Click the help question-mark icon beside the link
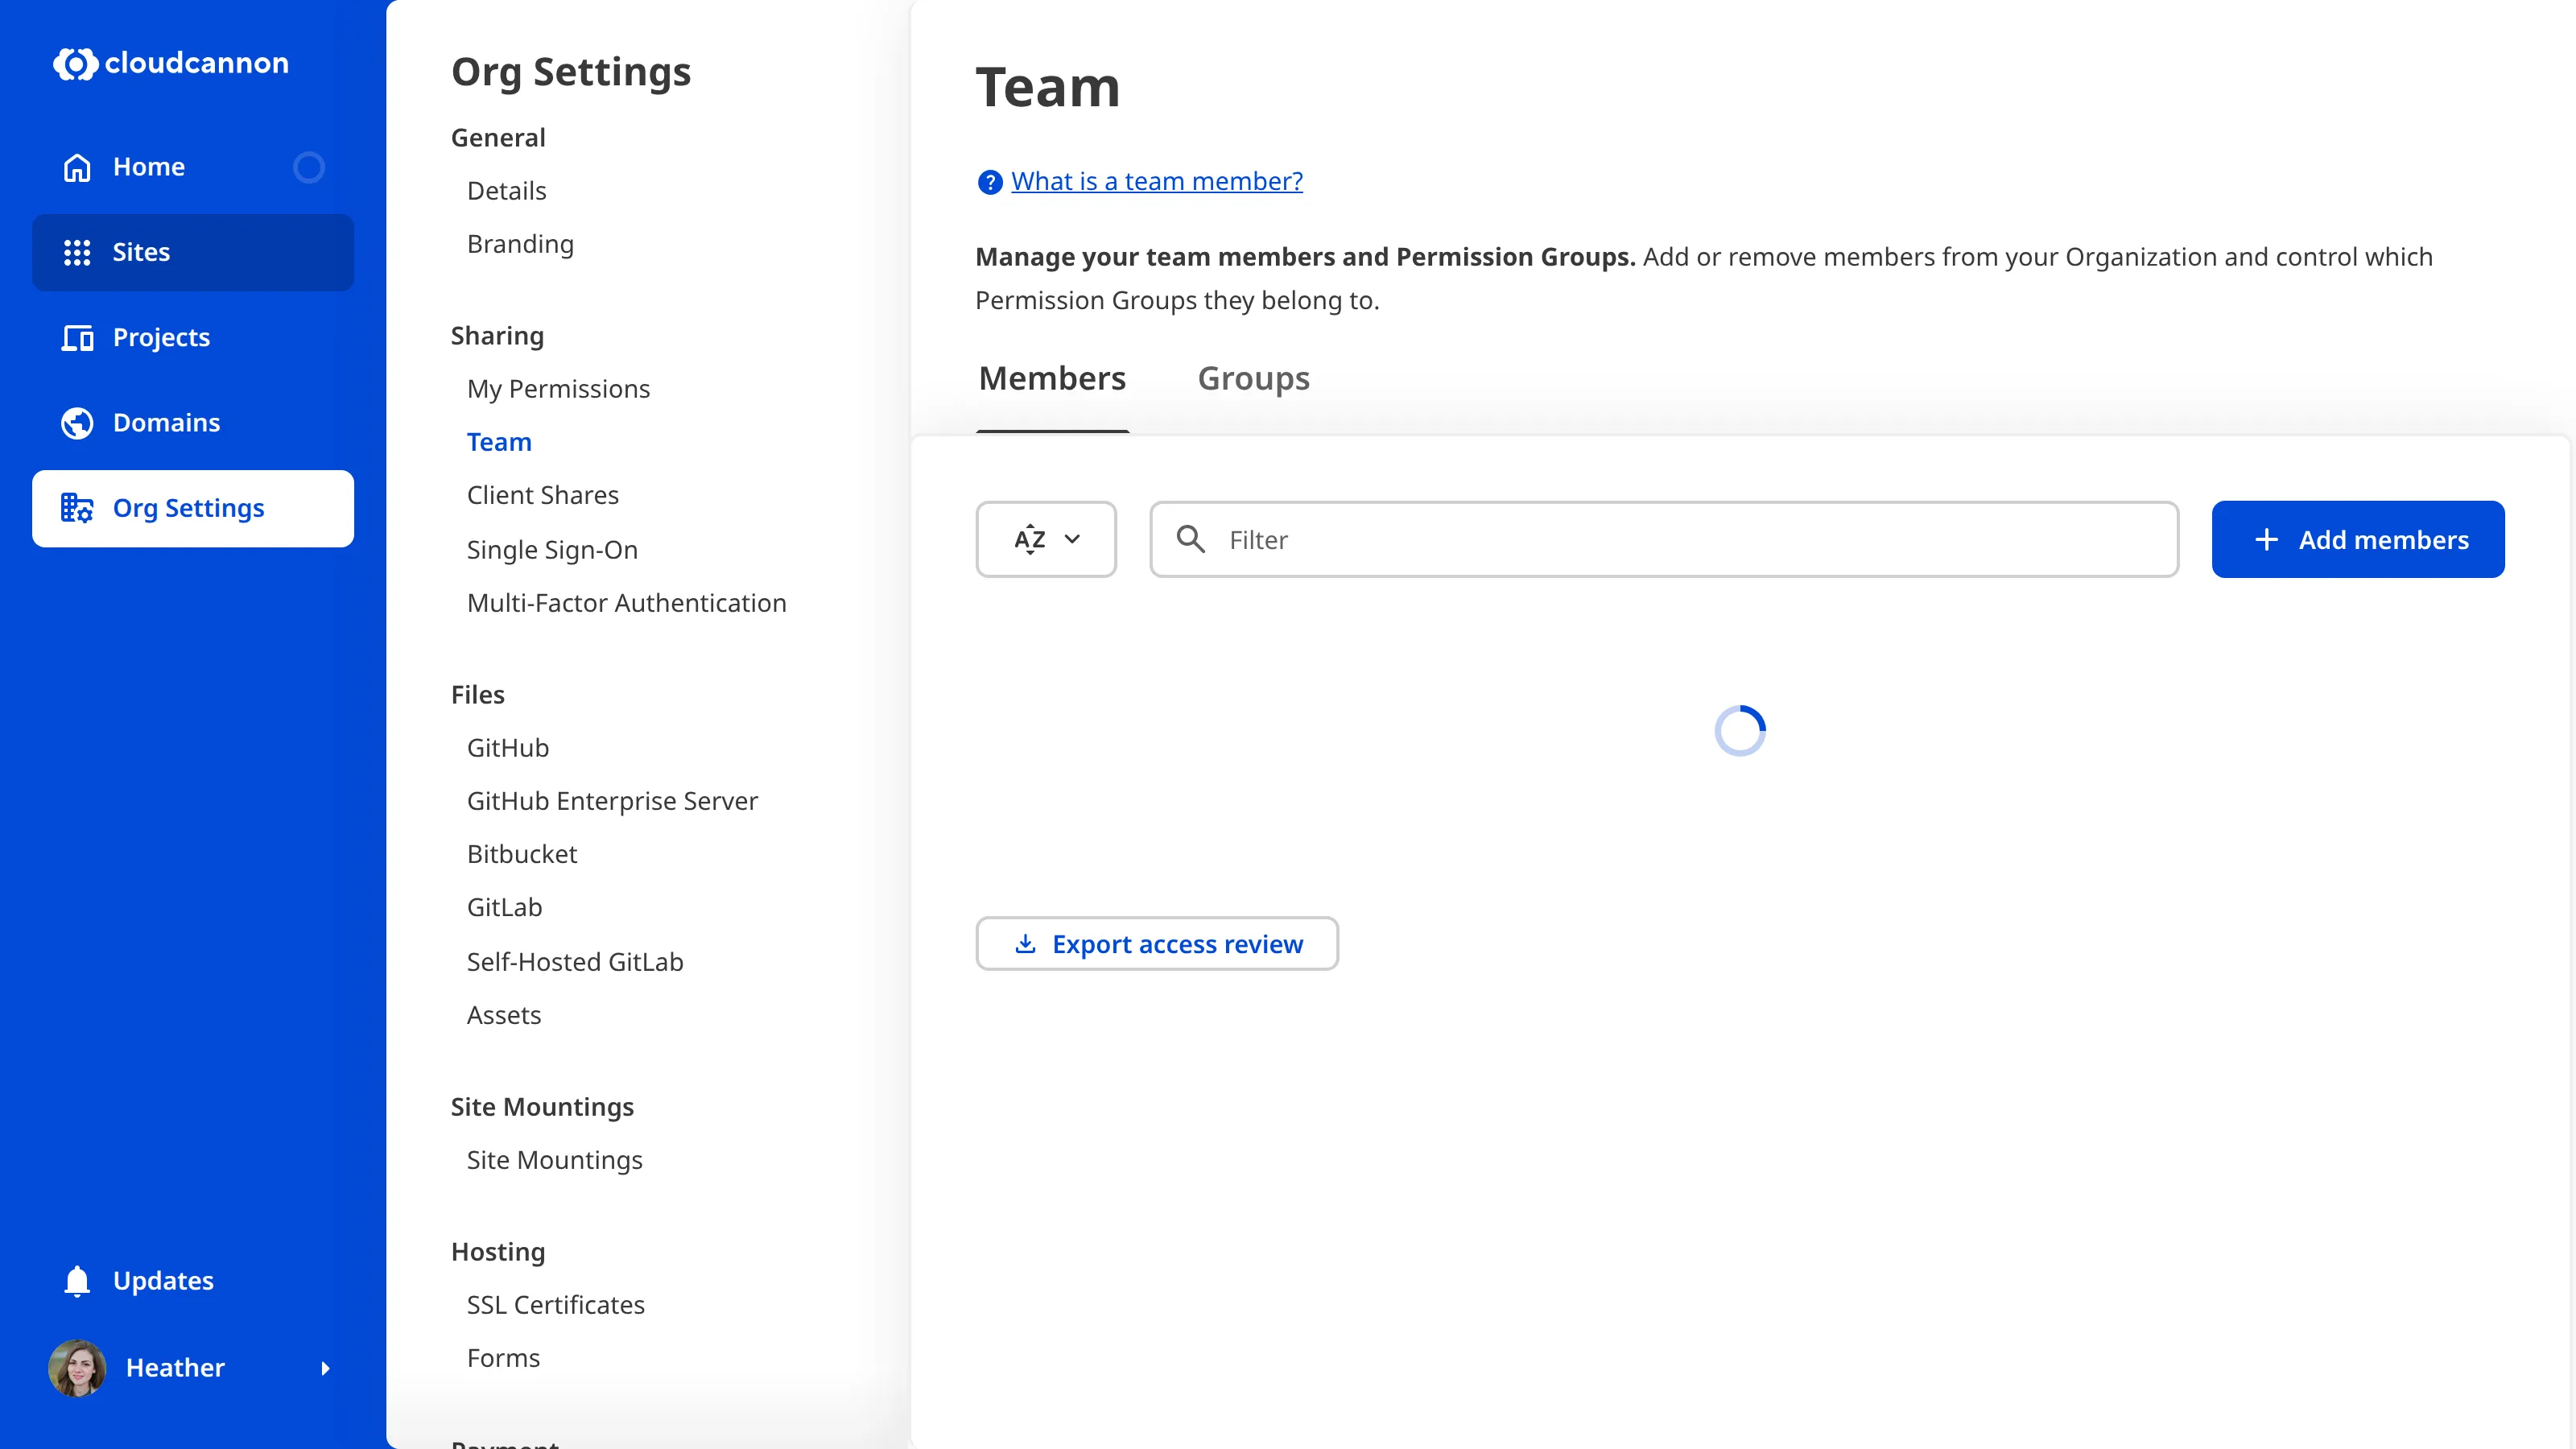The image size is (2576, 1449). tap(989, 182)
